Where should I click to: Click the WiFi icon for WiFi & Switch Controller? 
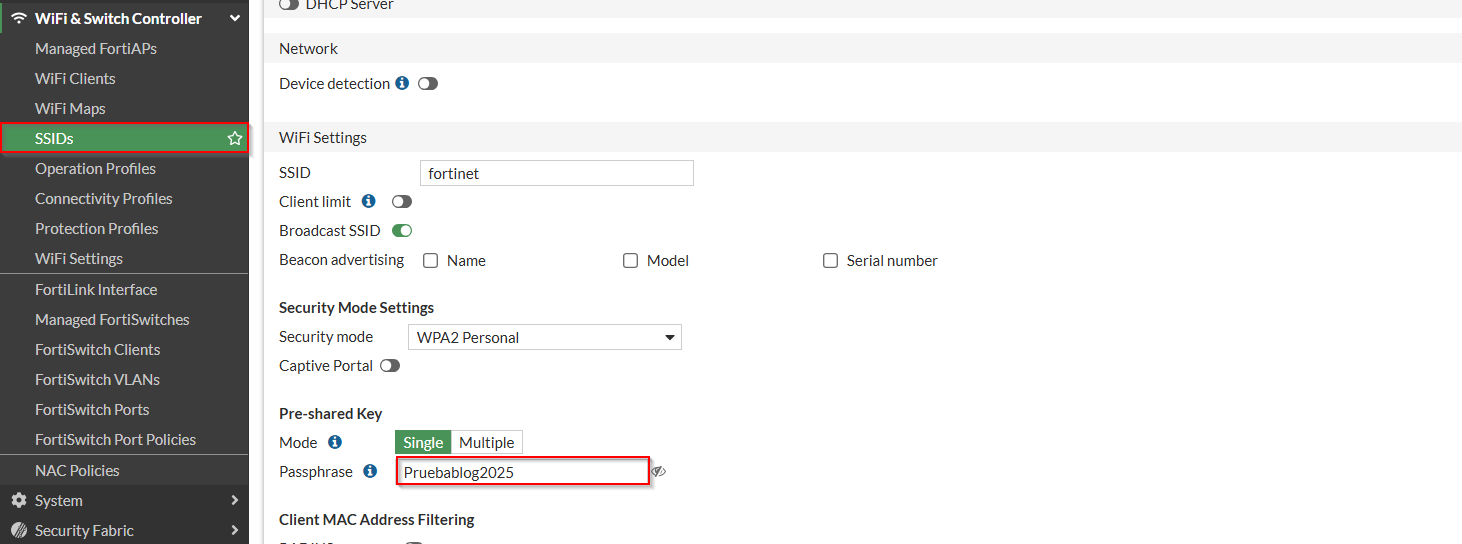[x=18, y=18]
